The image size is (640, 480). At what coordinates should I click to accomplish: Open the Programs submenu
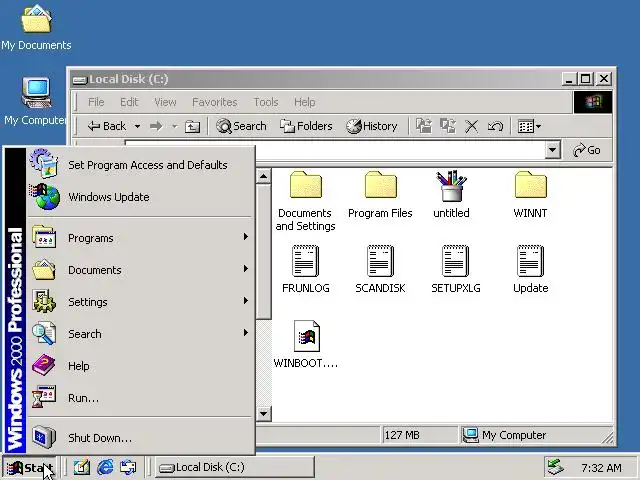(140, 238)
